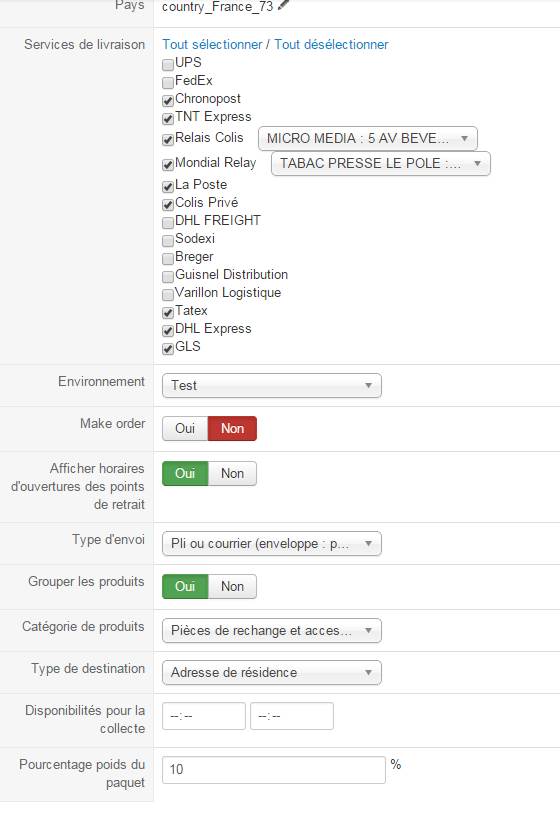Set Grouper les produits to Non

point(232,586)
